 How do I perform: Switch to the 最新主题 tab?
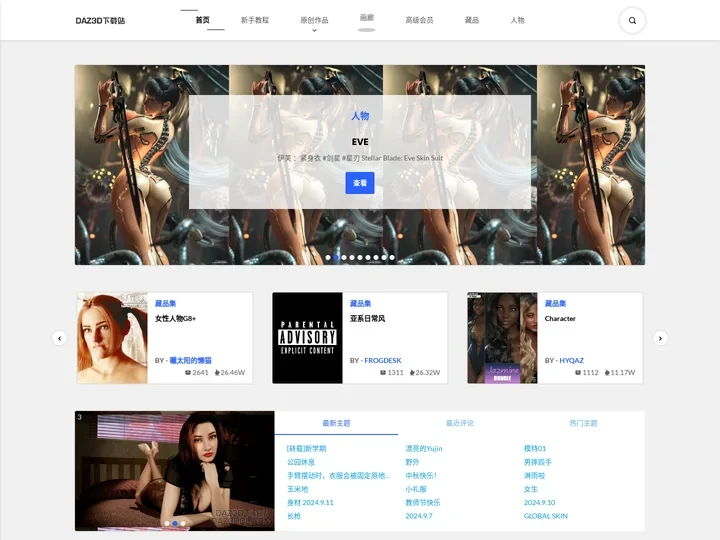(336, 423)
